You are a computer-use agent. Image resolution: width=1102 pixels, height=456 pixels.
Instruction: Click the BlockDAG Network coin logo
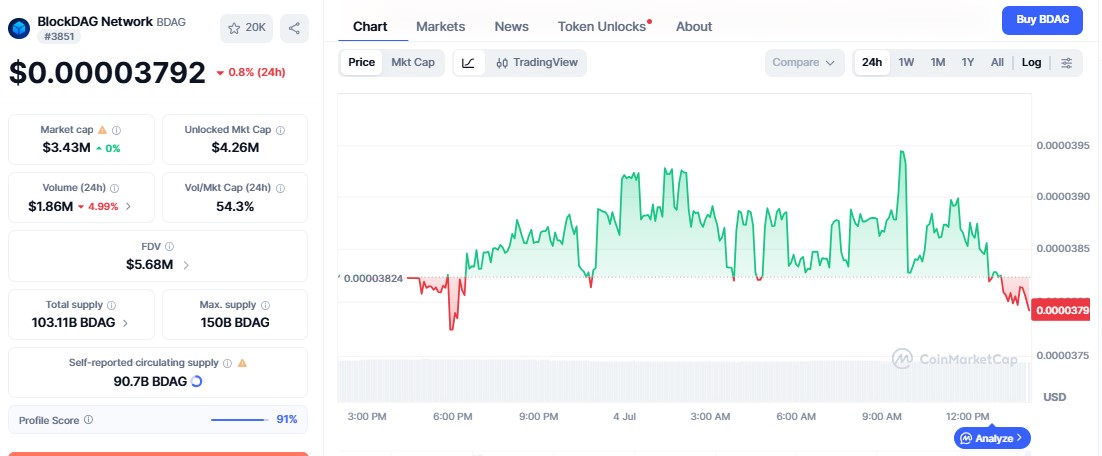18,28
